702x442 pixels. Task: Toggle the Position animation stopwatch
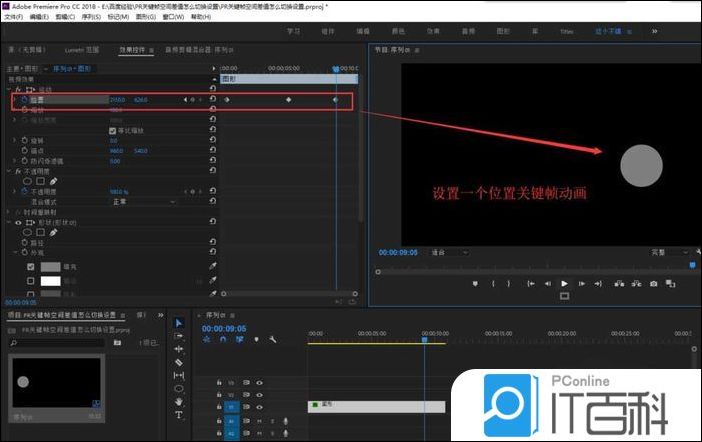(x=24, y=100)
